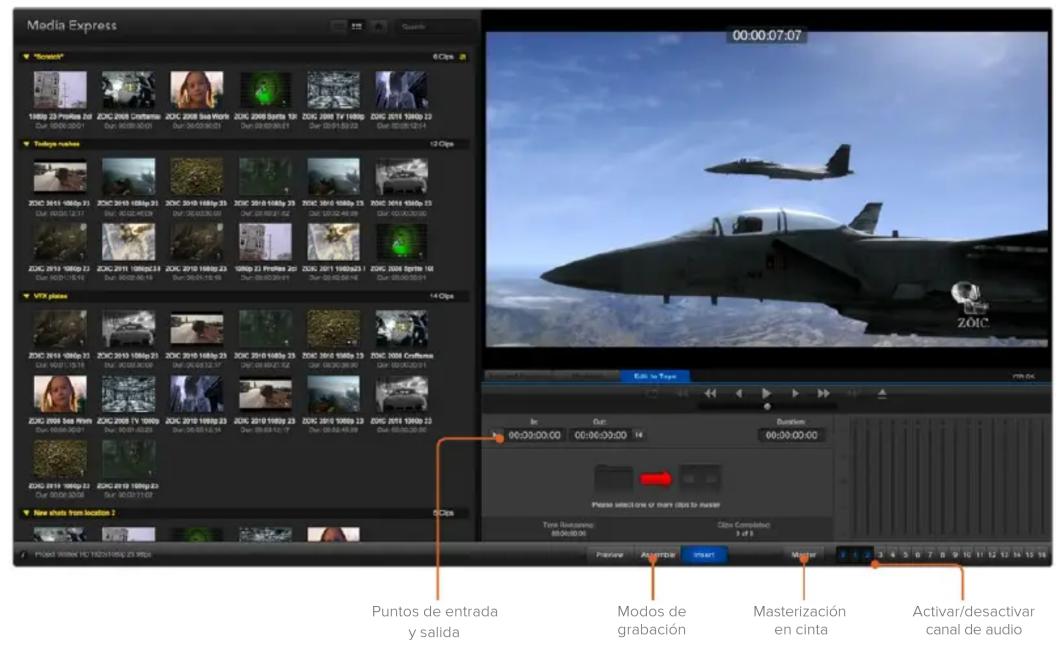This screenshot has width=1062, height=651.
Task: Click the rewind transport button
Action: (x=710, y=394)
